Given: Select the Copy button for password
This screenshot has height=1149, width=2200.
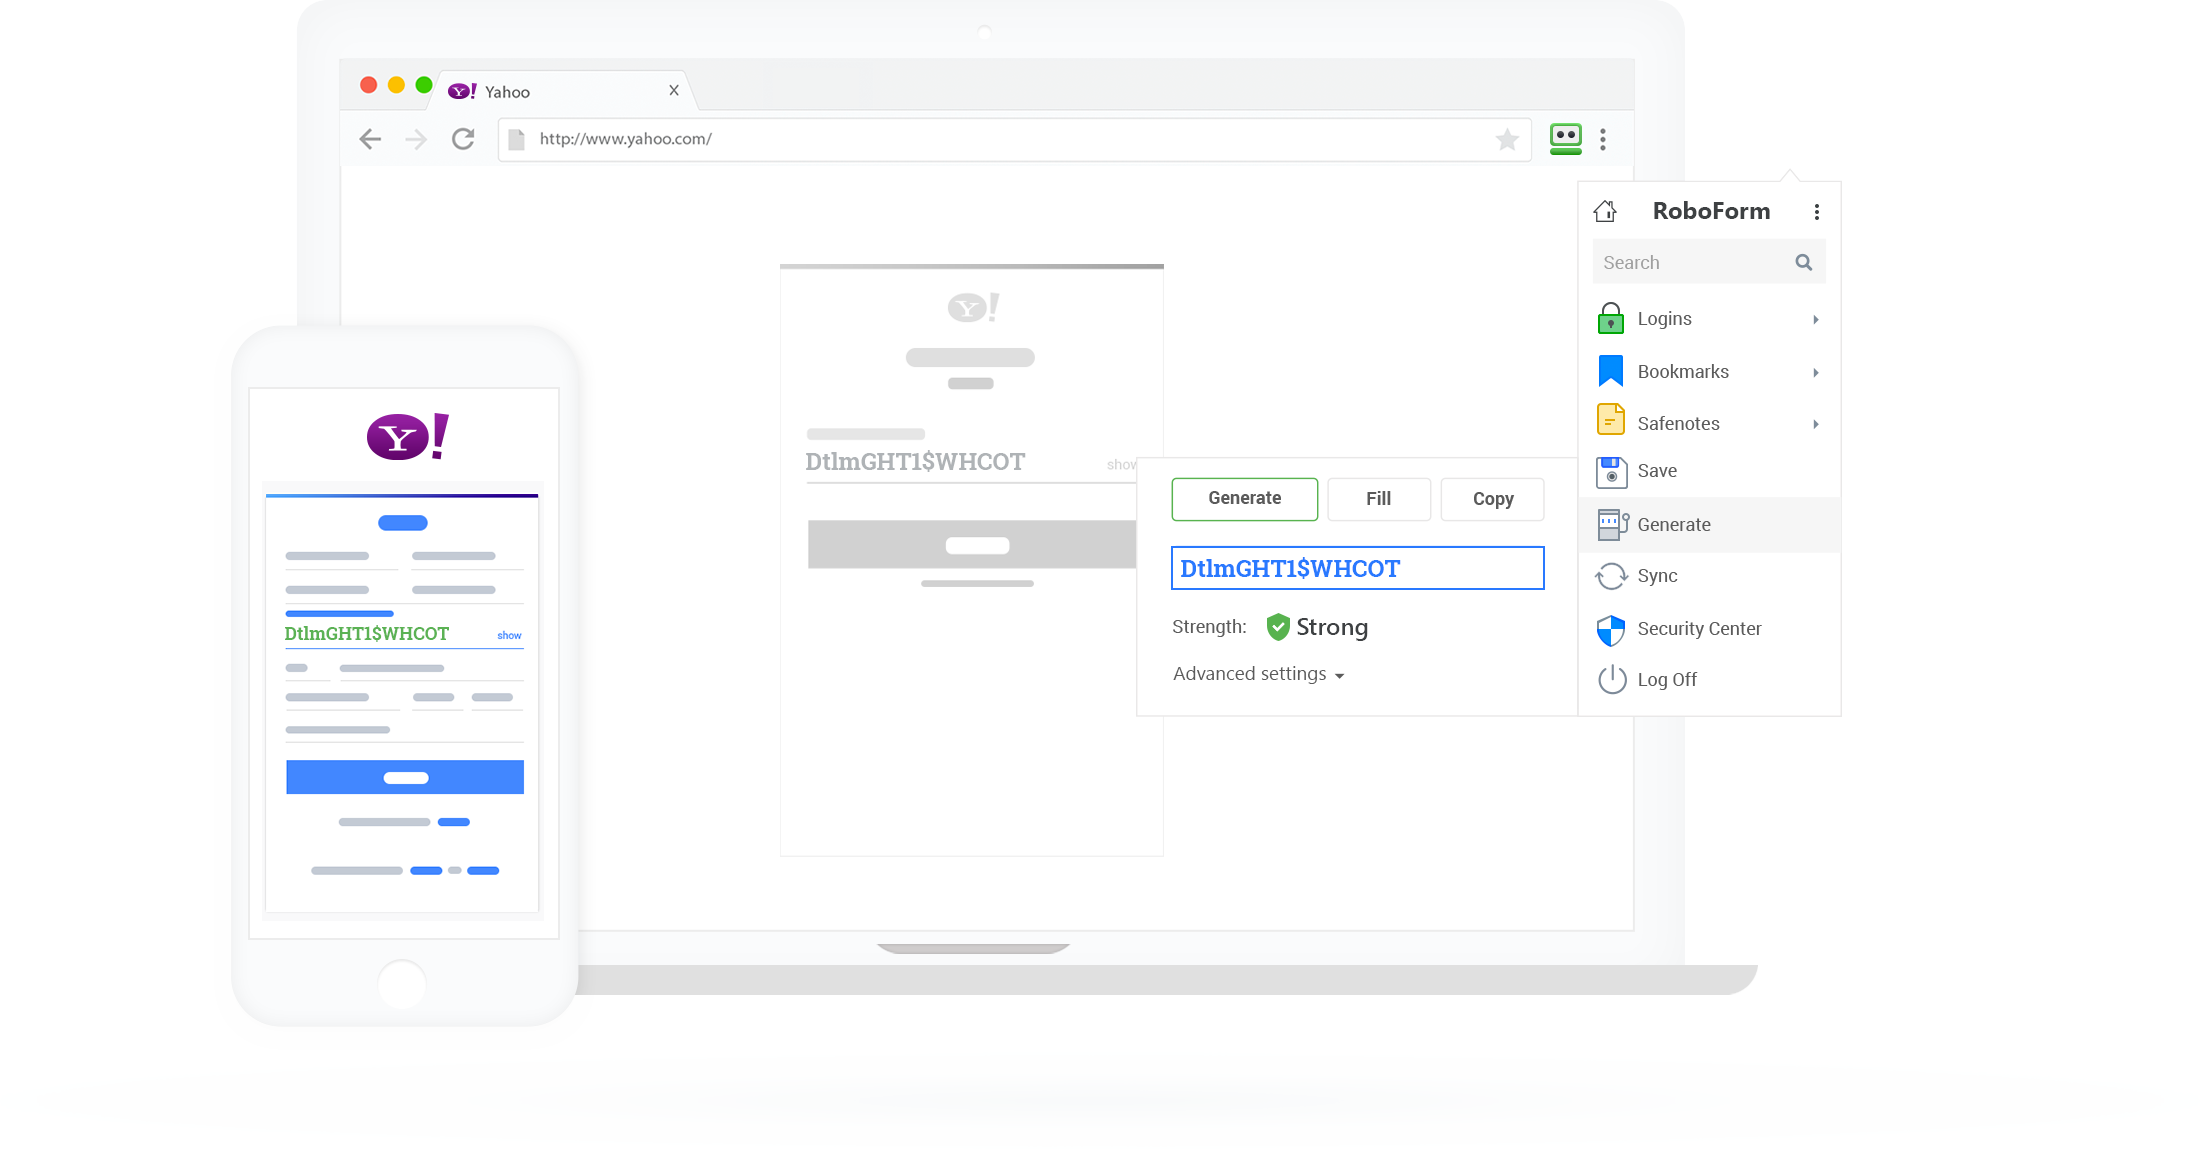Looking at the screenshot, I should coord(1491,499).
